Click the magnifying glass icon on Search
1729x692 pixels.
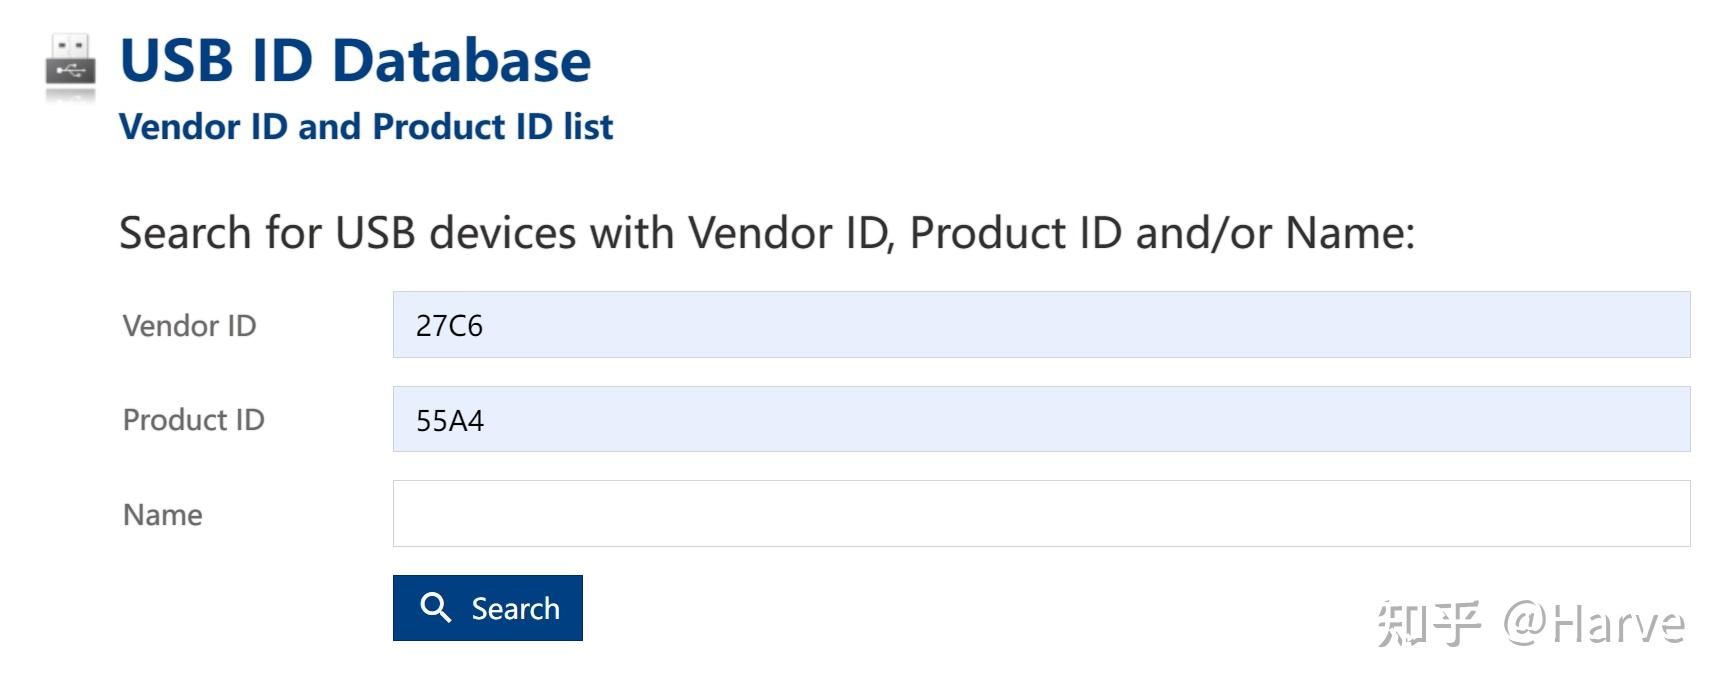[435, 607]
